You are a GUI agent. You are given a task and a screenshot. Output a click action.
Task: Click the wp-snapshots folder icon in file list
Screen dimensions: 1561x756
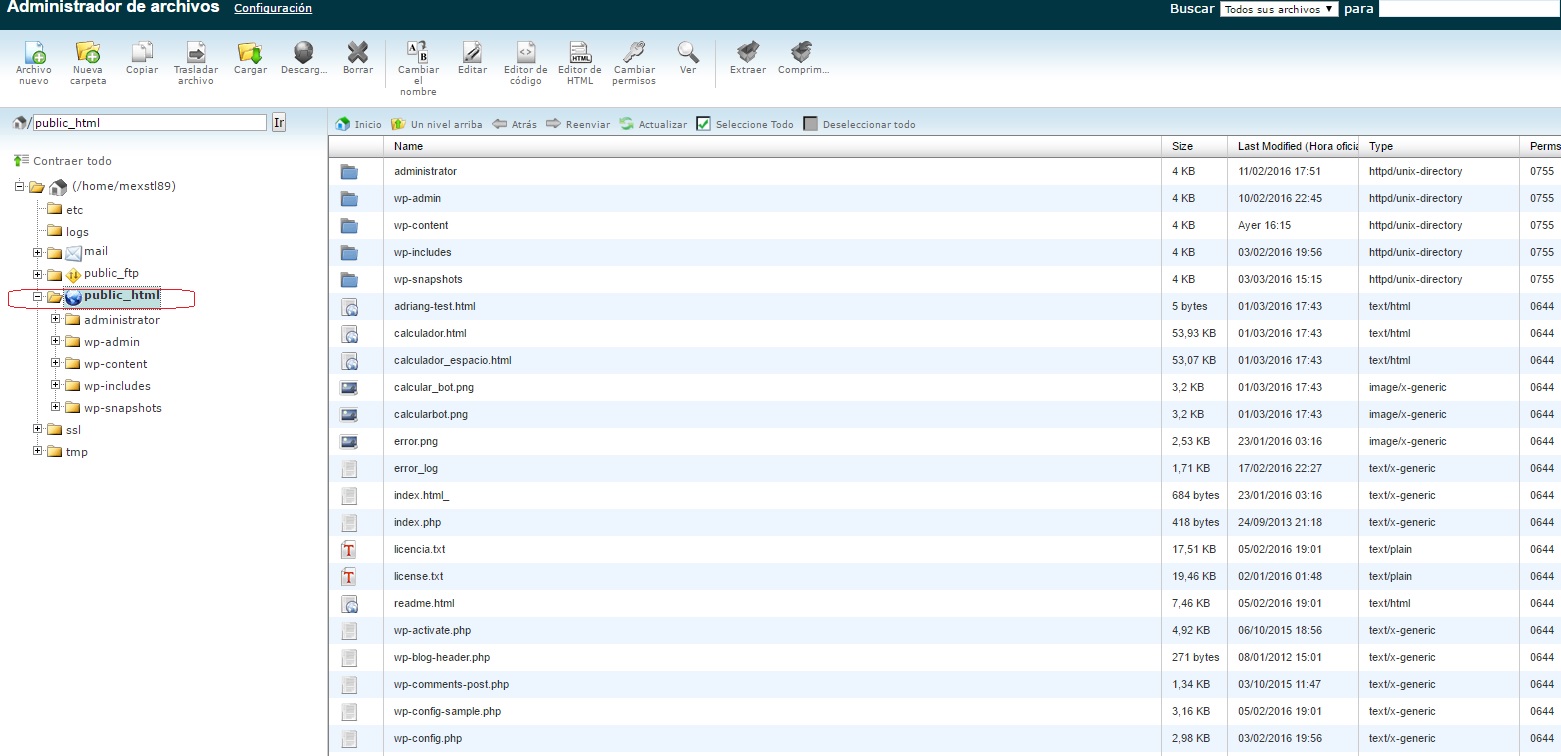[349, 279]
